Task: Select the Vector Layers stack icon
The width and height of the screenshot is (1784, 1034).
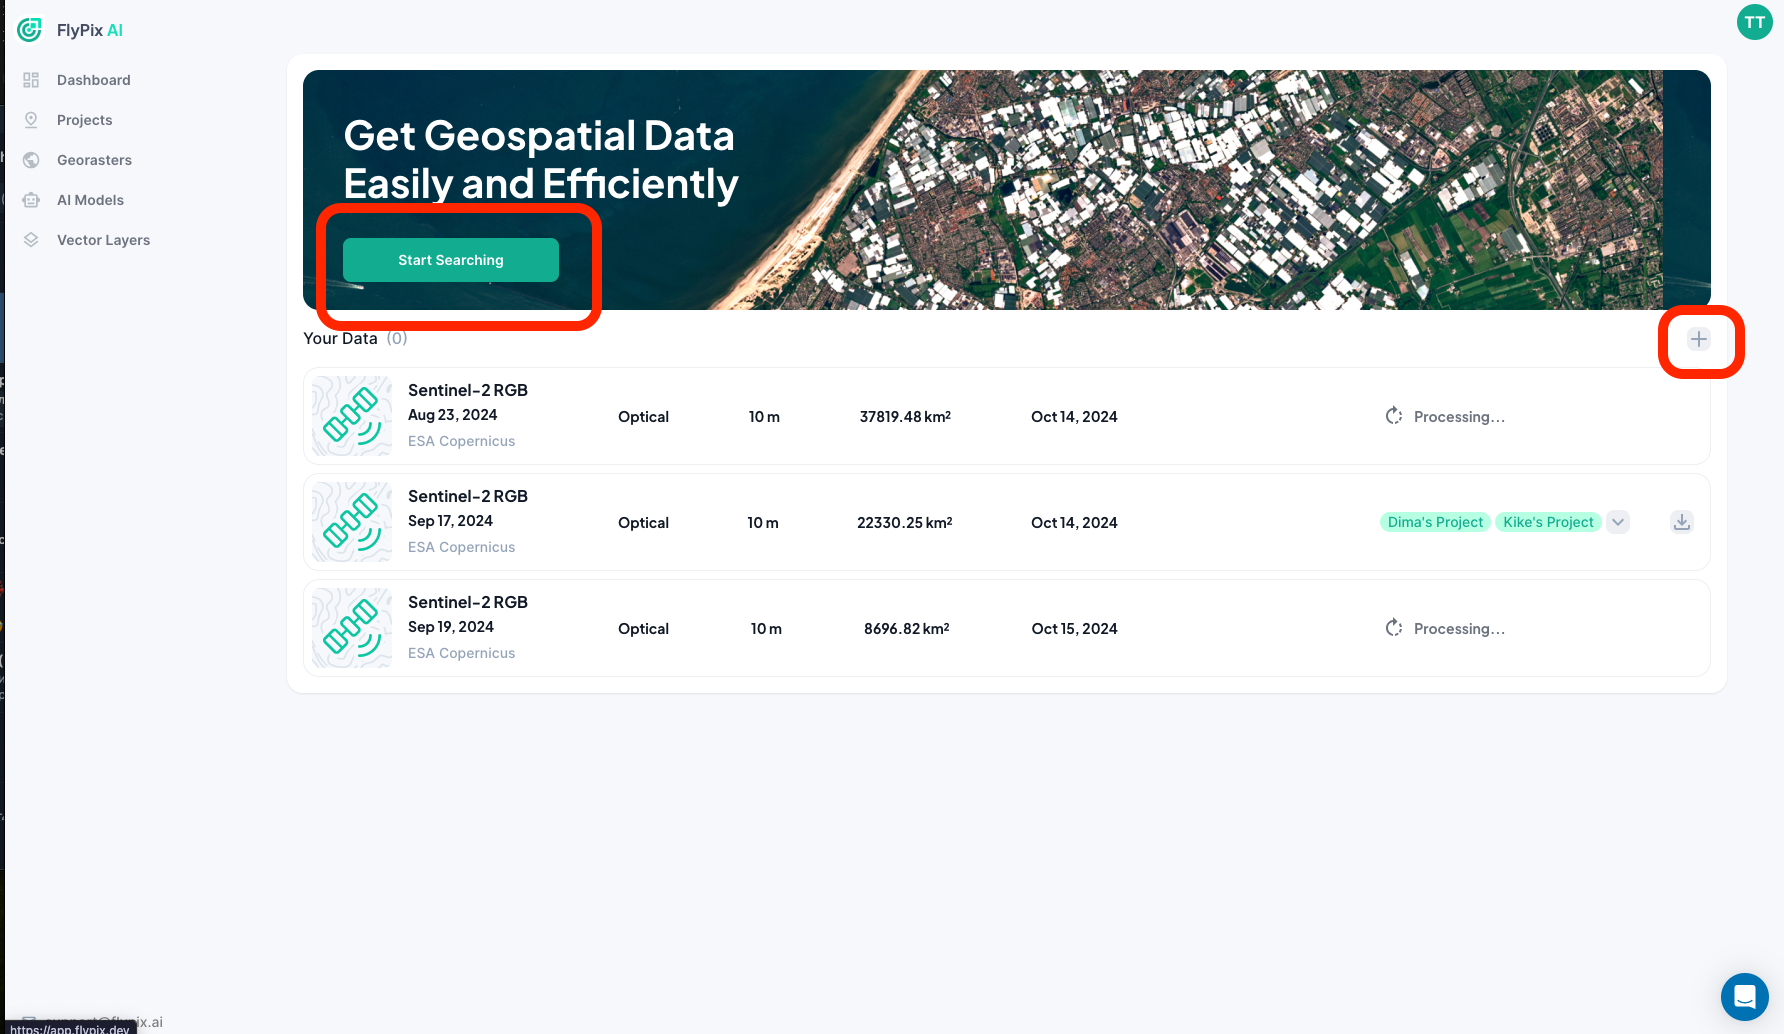Action: [30, 239]
